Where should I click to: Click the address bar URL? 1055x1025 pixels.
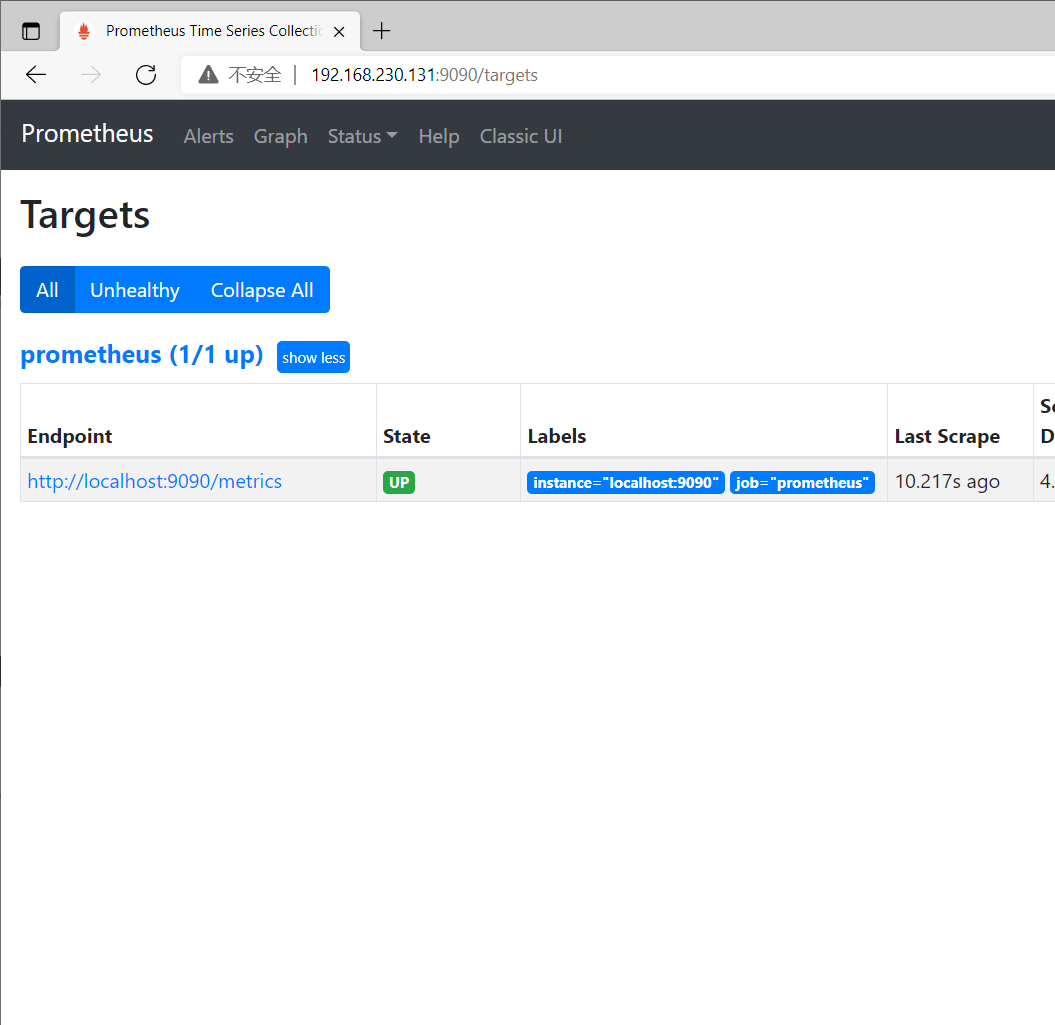pyautogui.click(x=425, y=75)
